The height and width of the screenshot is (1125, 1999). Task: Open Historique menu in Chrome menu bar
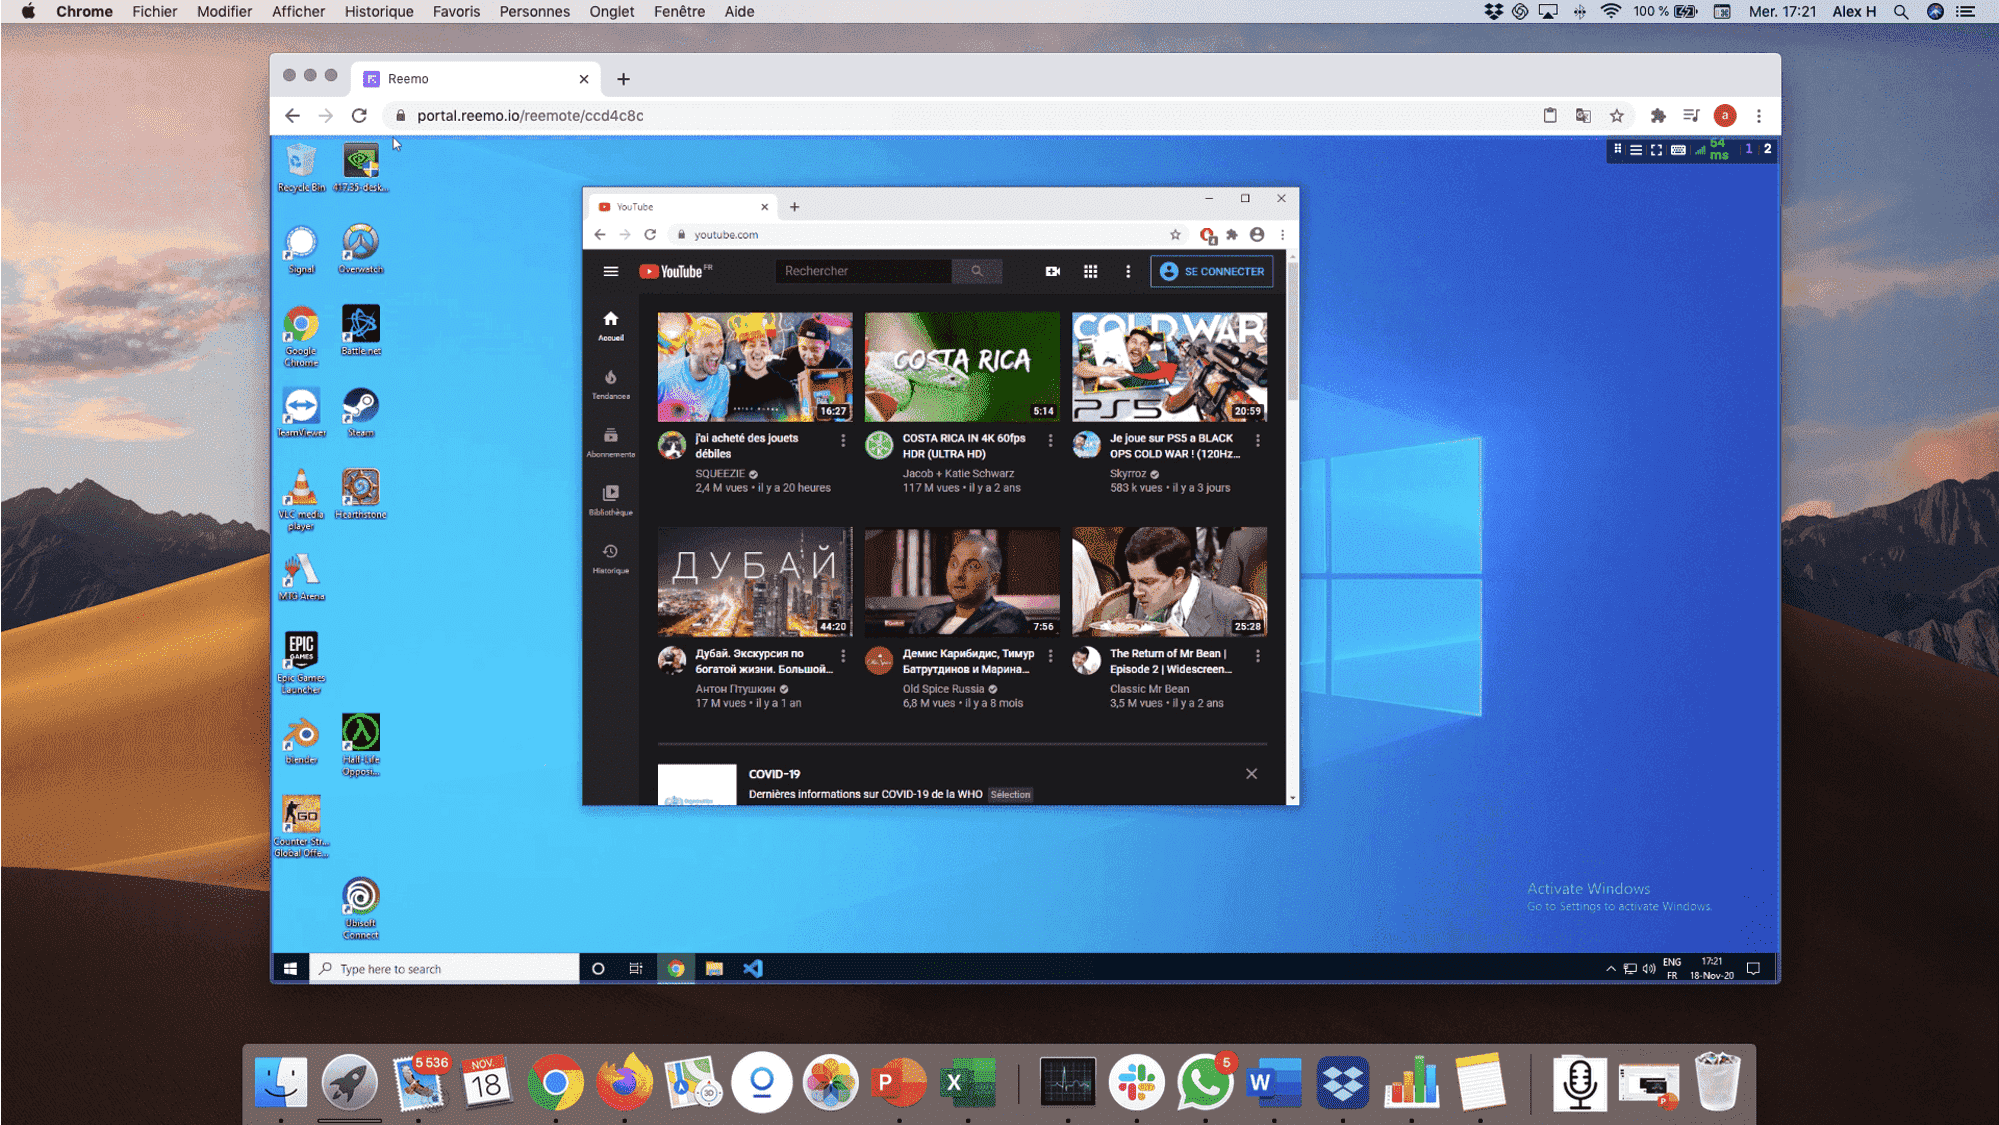point(378,11)
